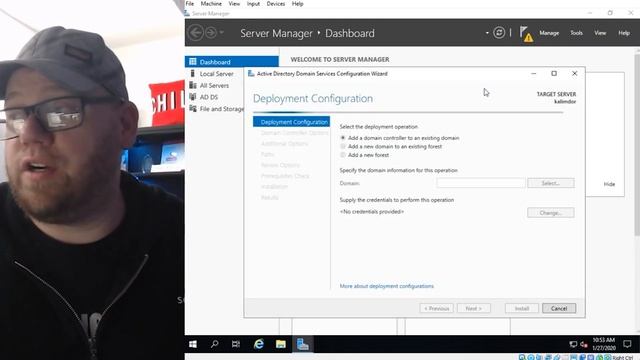Open the Action Center notification icon

click(x=627, y=344)
